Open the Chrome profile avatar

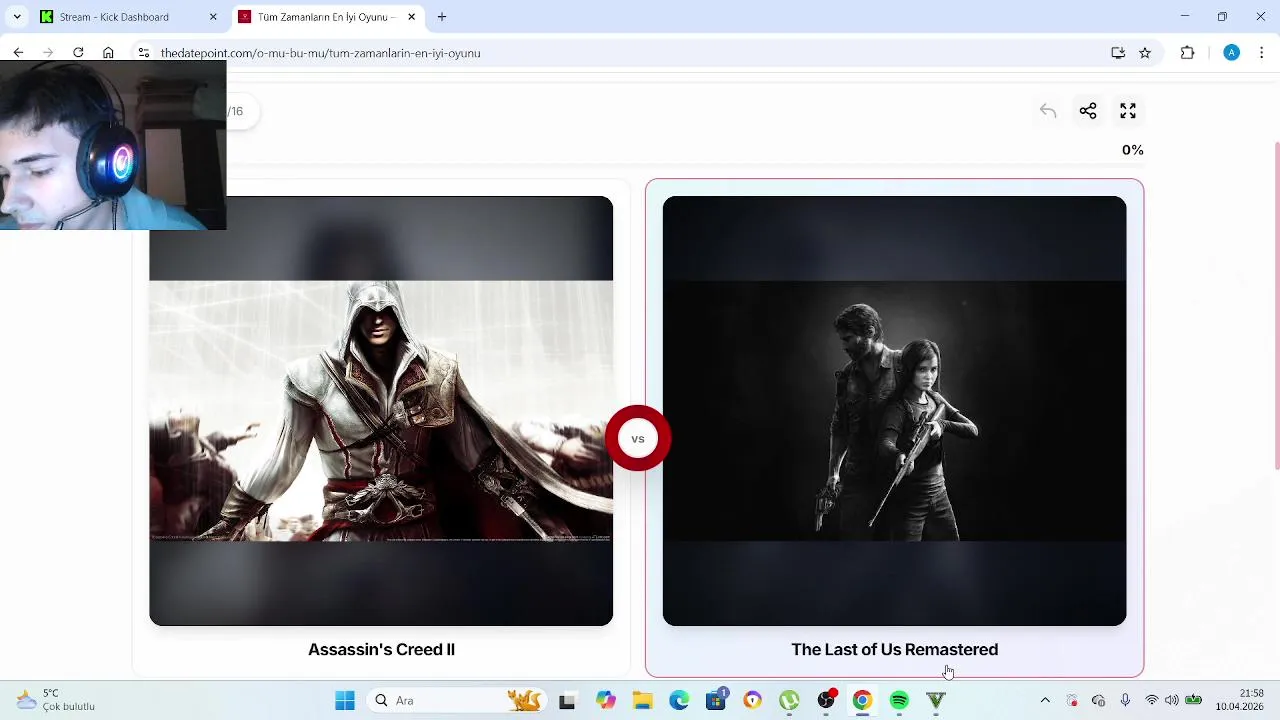[x=1232, y=53]
